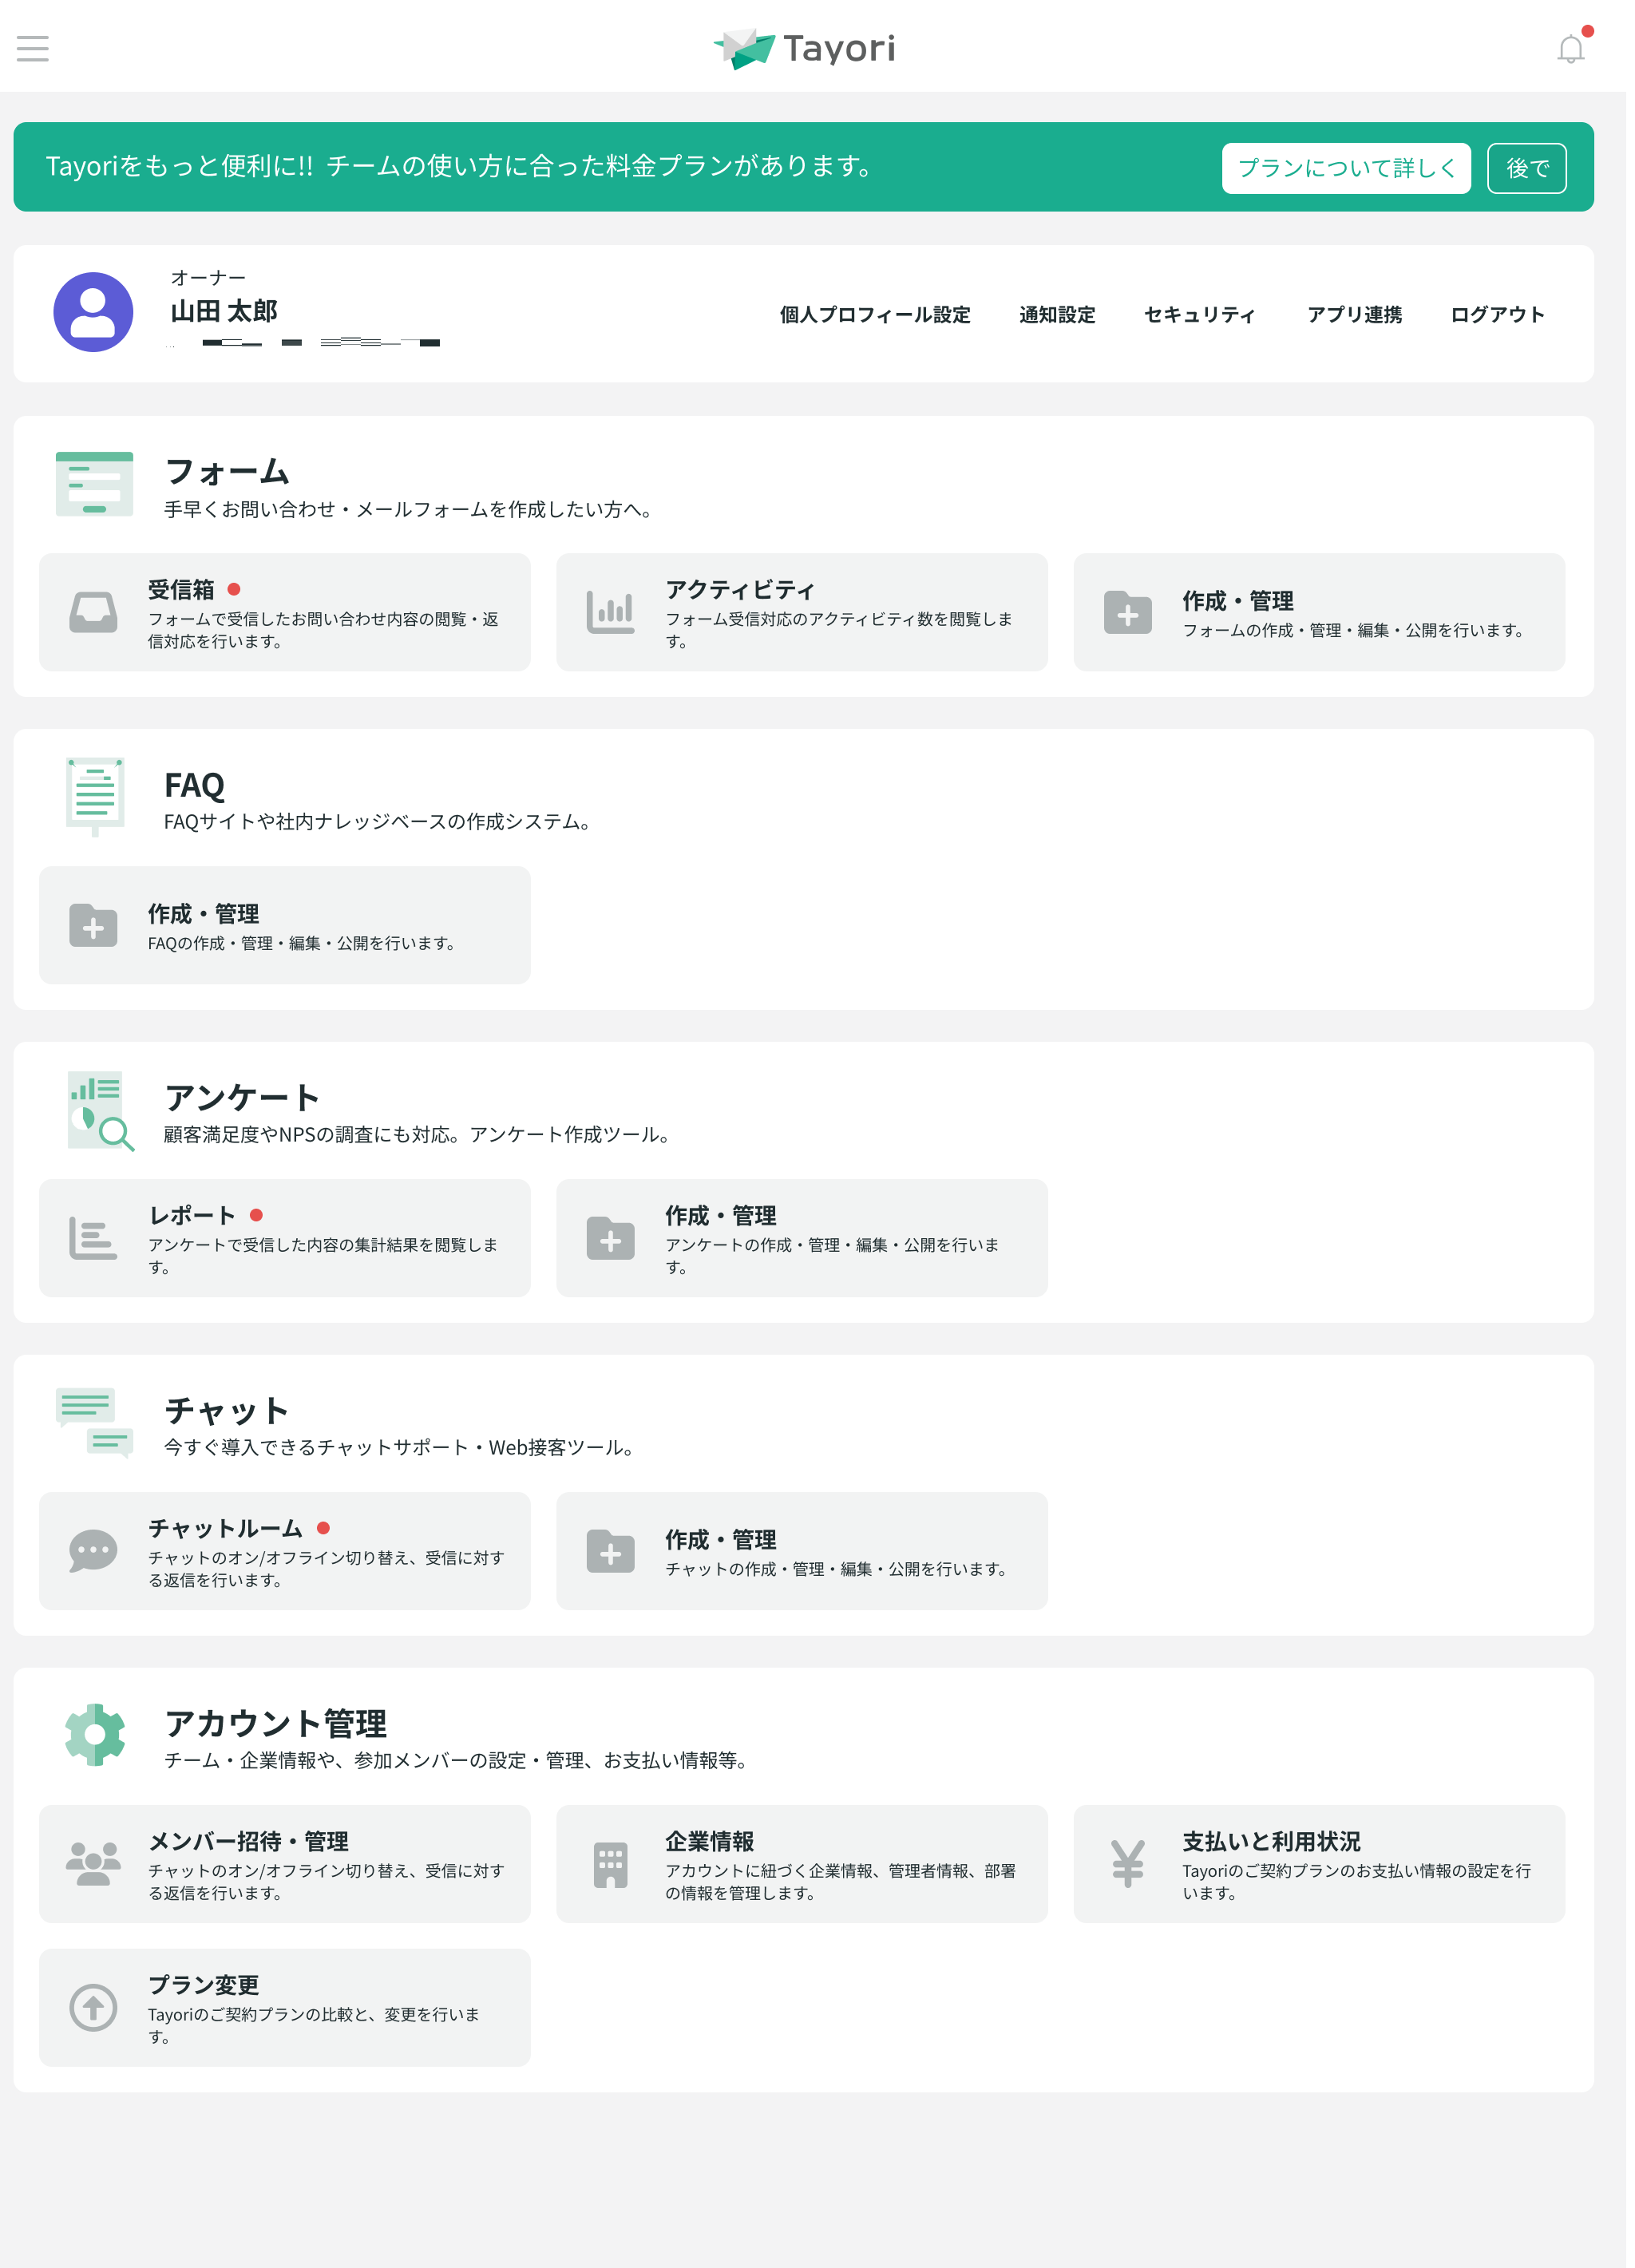Click the member group icon
Screen dimensions: 1635x2268
point(93,1871)
